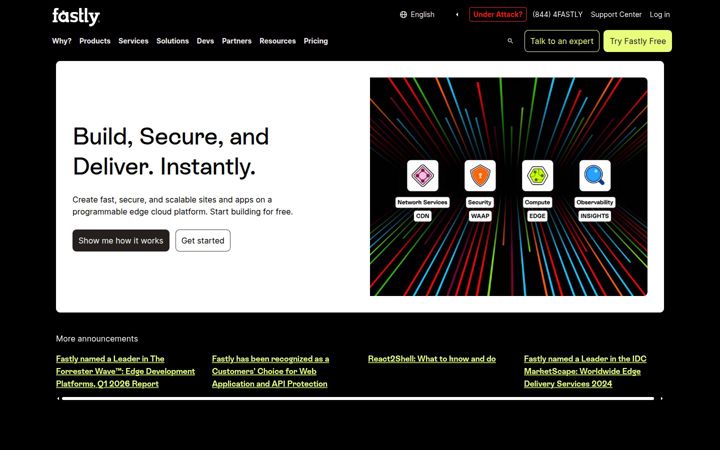This screenshot has width=720, height=450.
Task: Select the Network Services diamond icon
Action: click(422, 175)
